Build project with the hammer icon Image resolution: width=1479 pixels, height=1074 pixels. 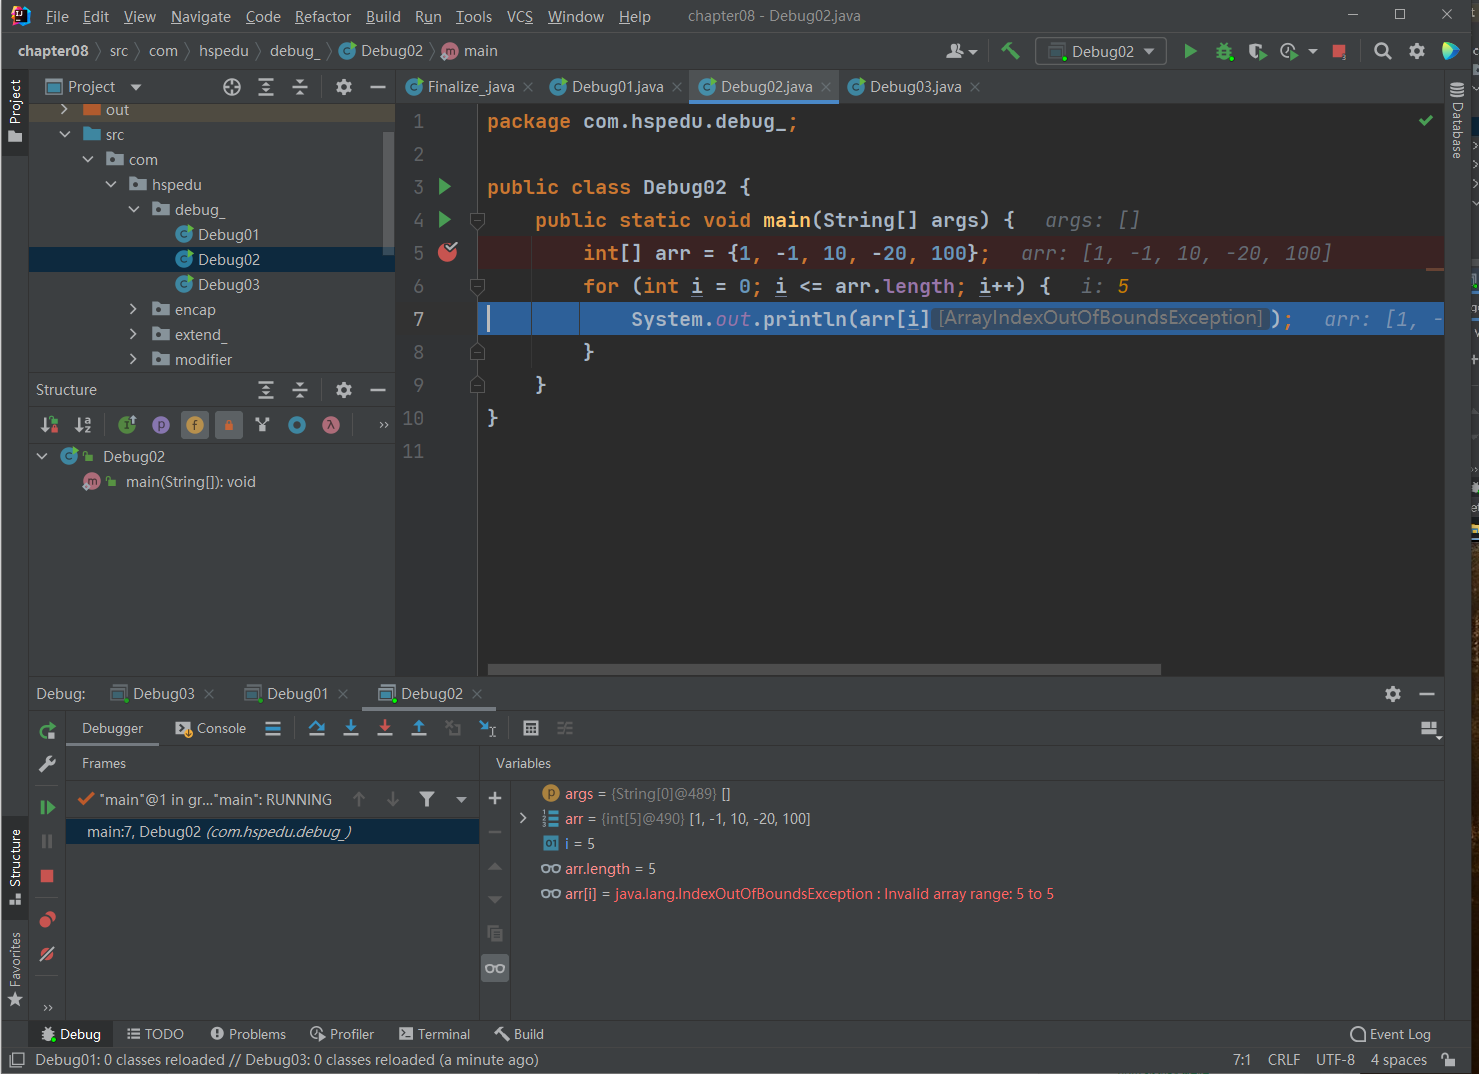[x=1011, y=51]
